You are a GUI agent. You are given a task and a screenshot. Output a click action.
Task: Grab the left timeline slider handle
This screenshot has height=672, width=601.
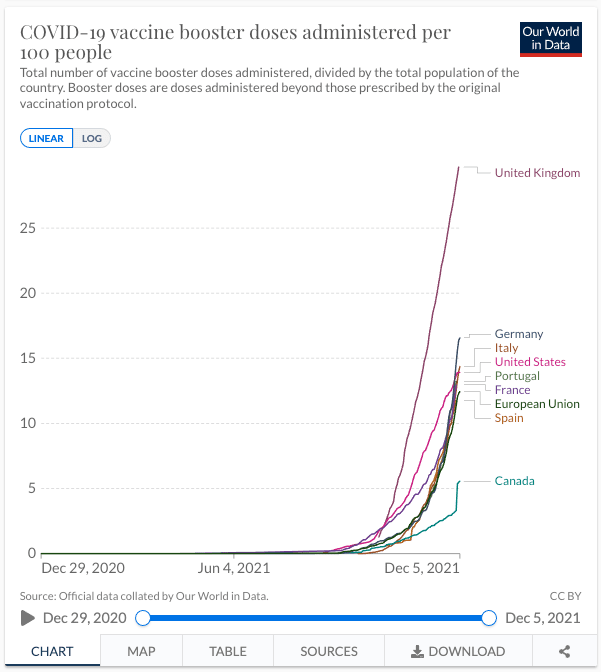tap(143, 618)
